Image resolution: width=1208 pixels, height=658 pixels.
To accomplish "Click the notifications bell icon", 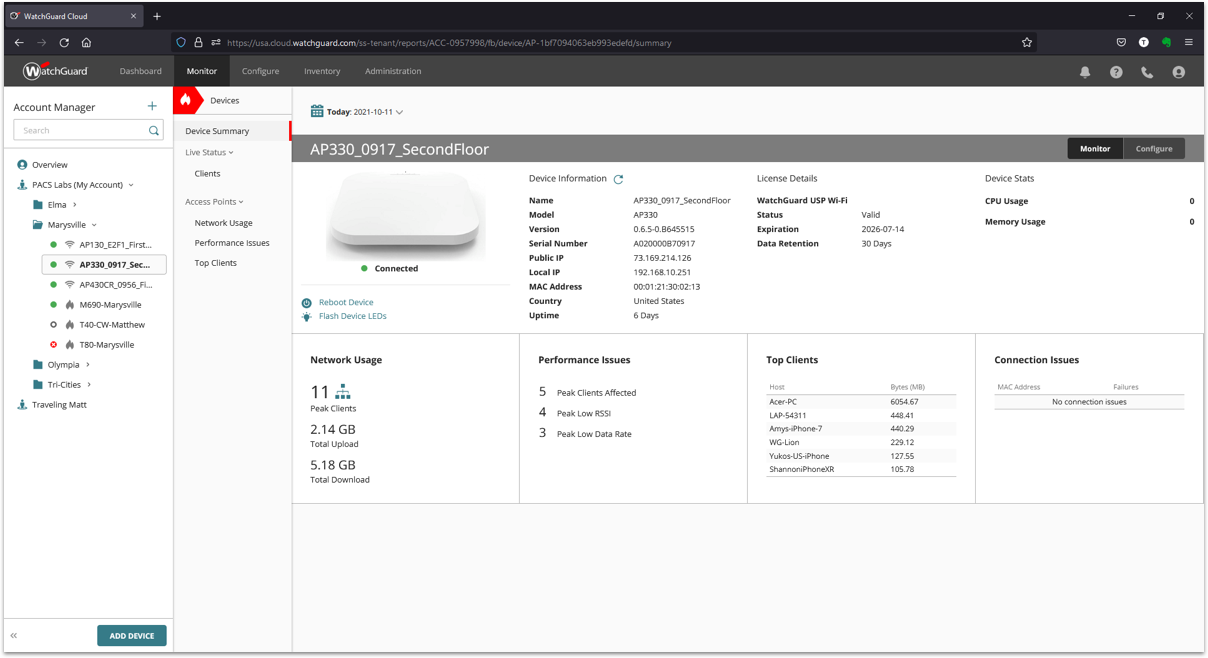I will 1085,72.
